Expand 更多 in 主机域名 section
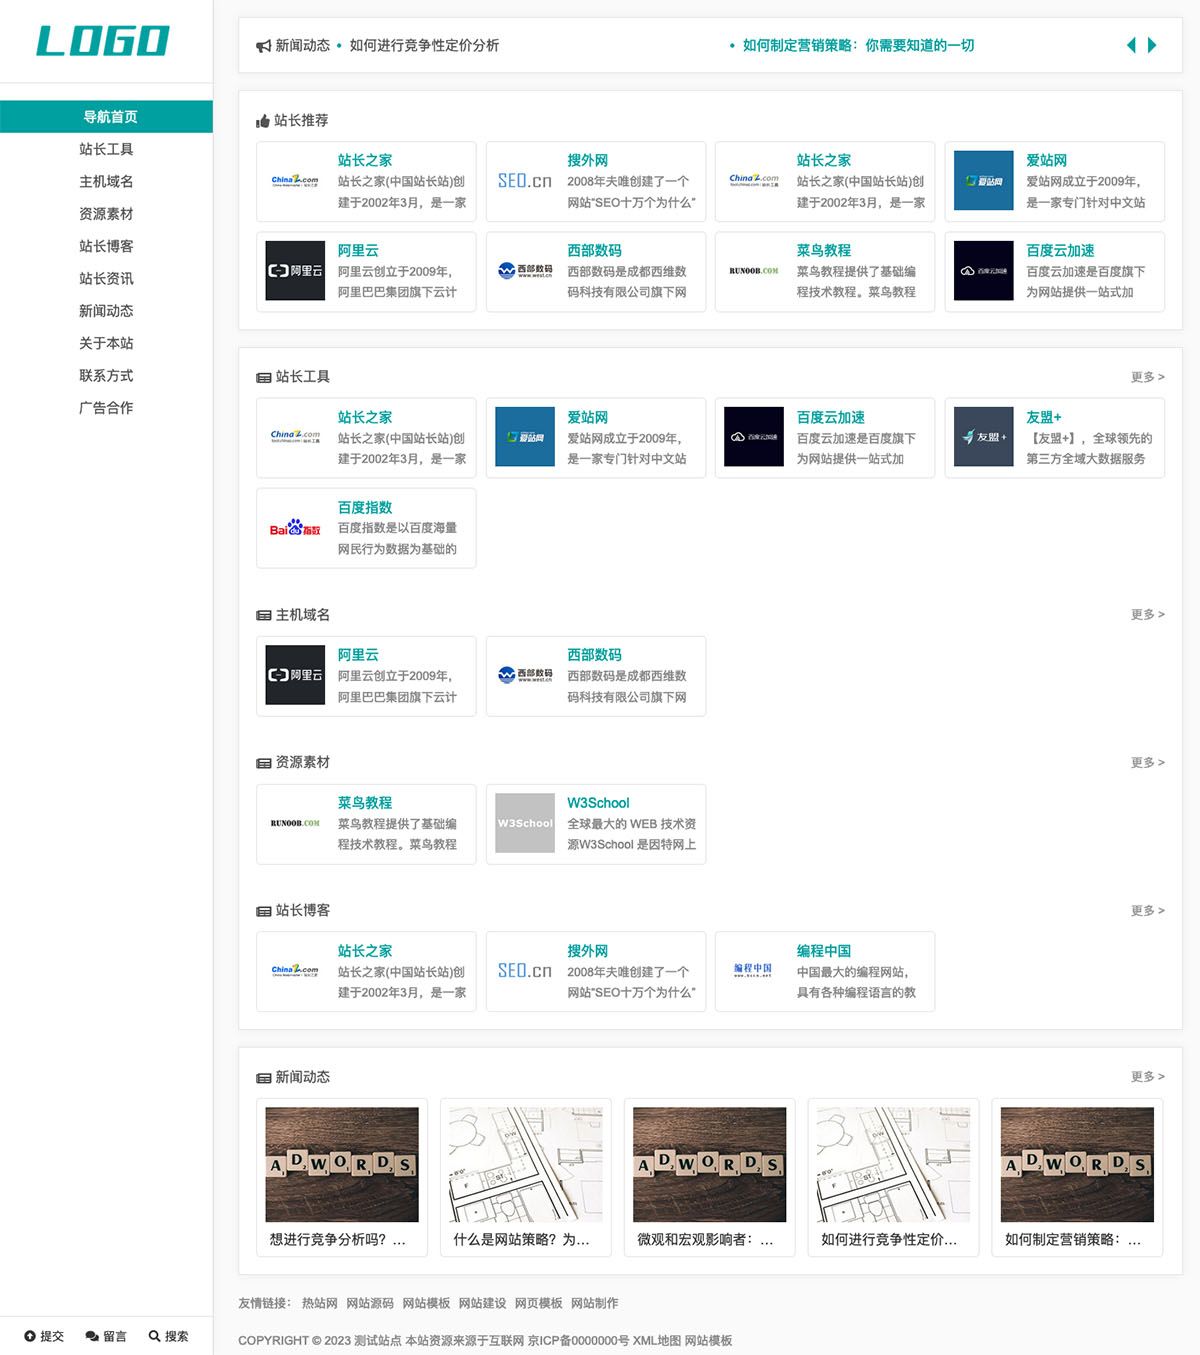 coord(1147,614)
